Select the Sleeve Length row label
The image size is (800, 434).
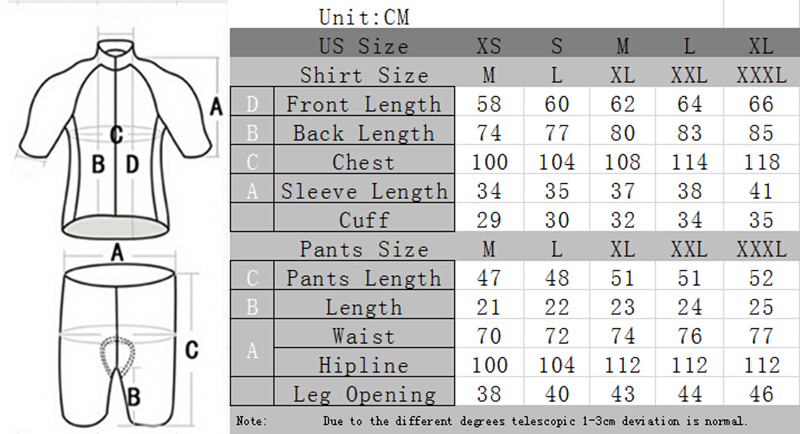pyautogui.click(x=363, y=191)
